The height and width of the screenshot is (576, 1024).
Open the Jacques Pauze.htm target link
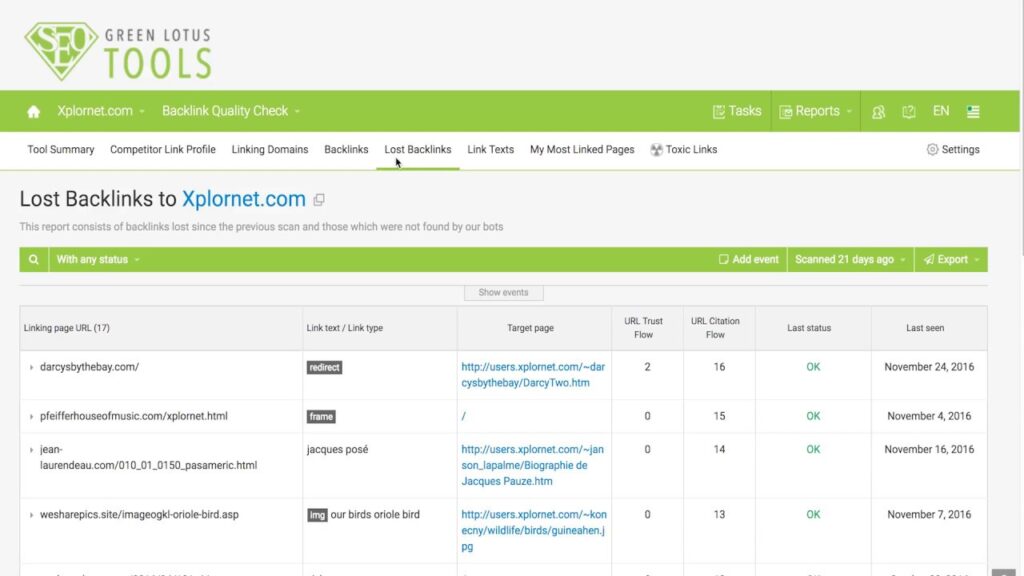pyautogui.click(x=532, y=465)
